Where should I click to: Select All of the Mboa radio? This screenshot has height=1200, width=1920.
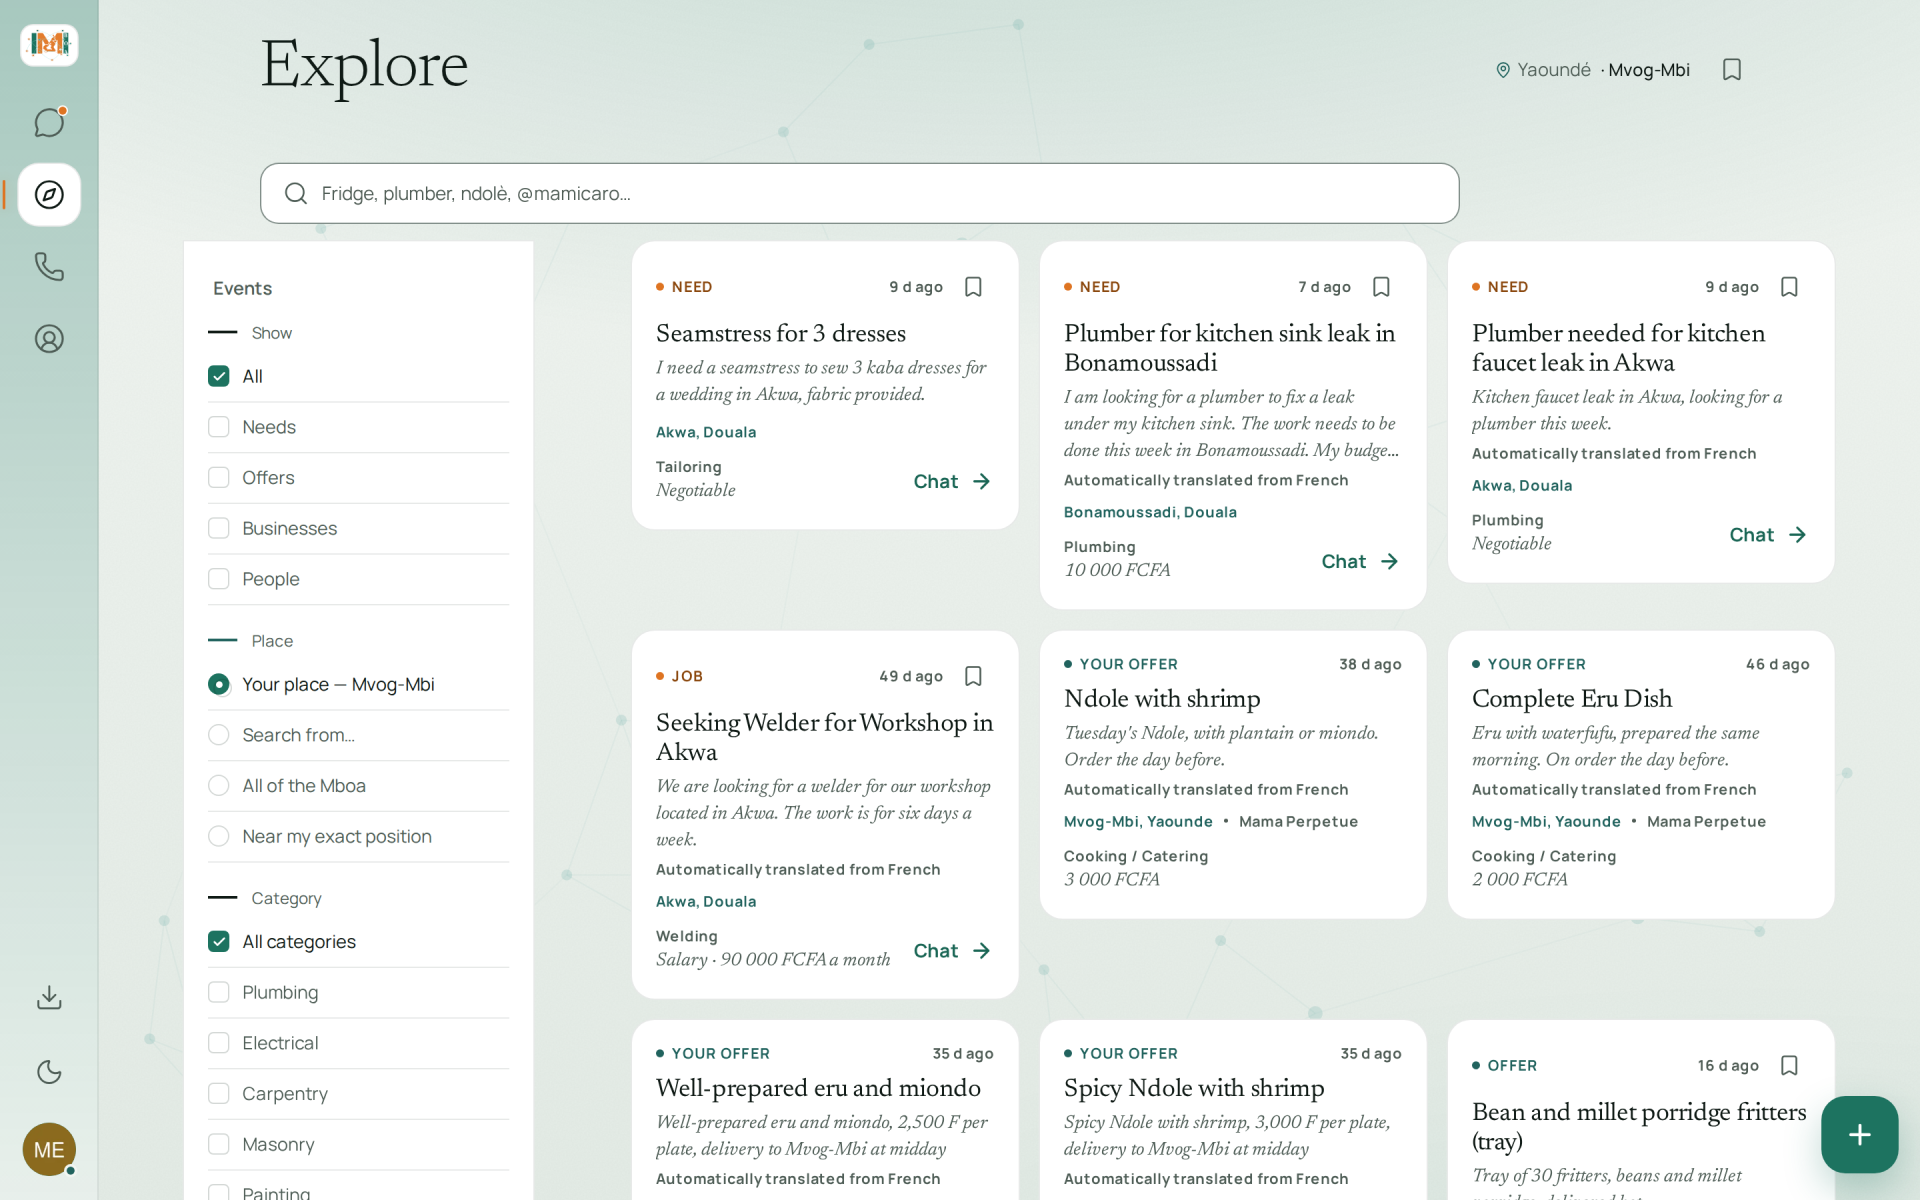pos(218,785)
